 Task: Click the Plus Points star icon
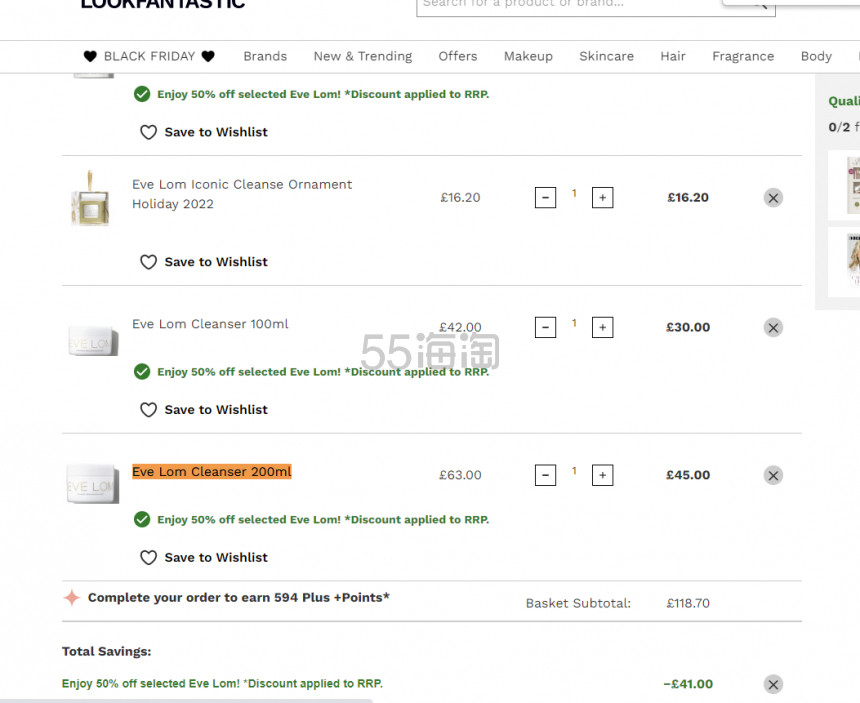(x=72, y=597)
